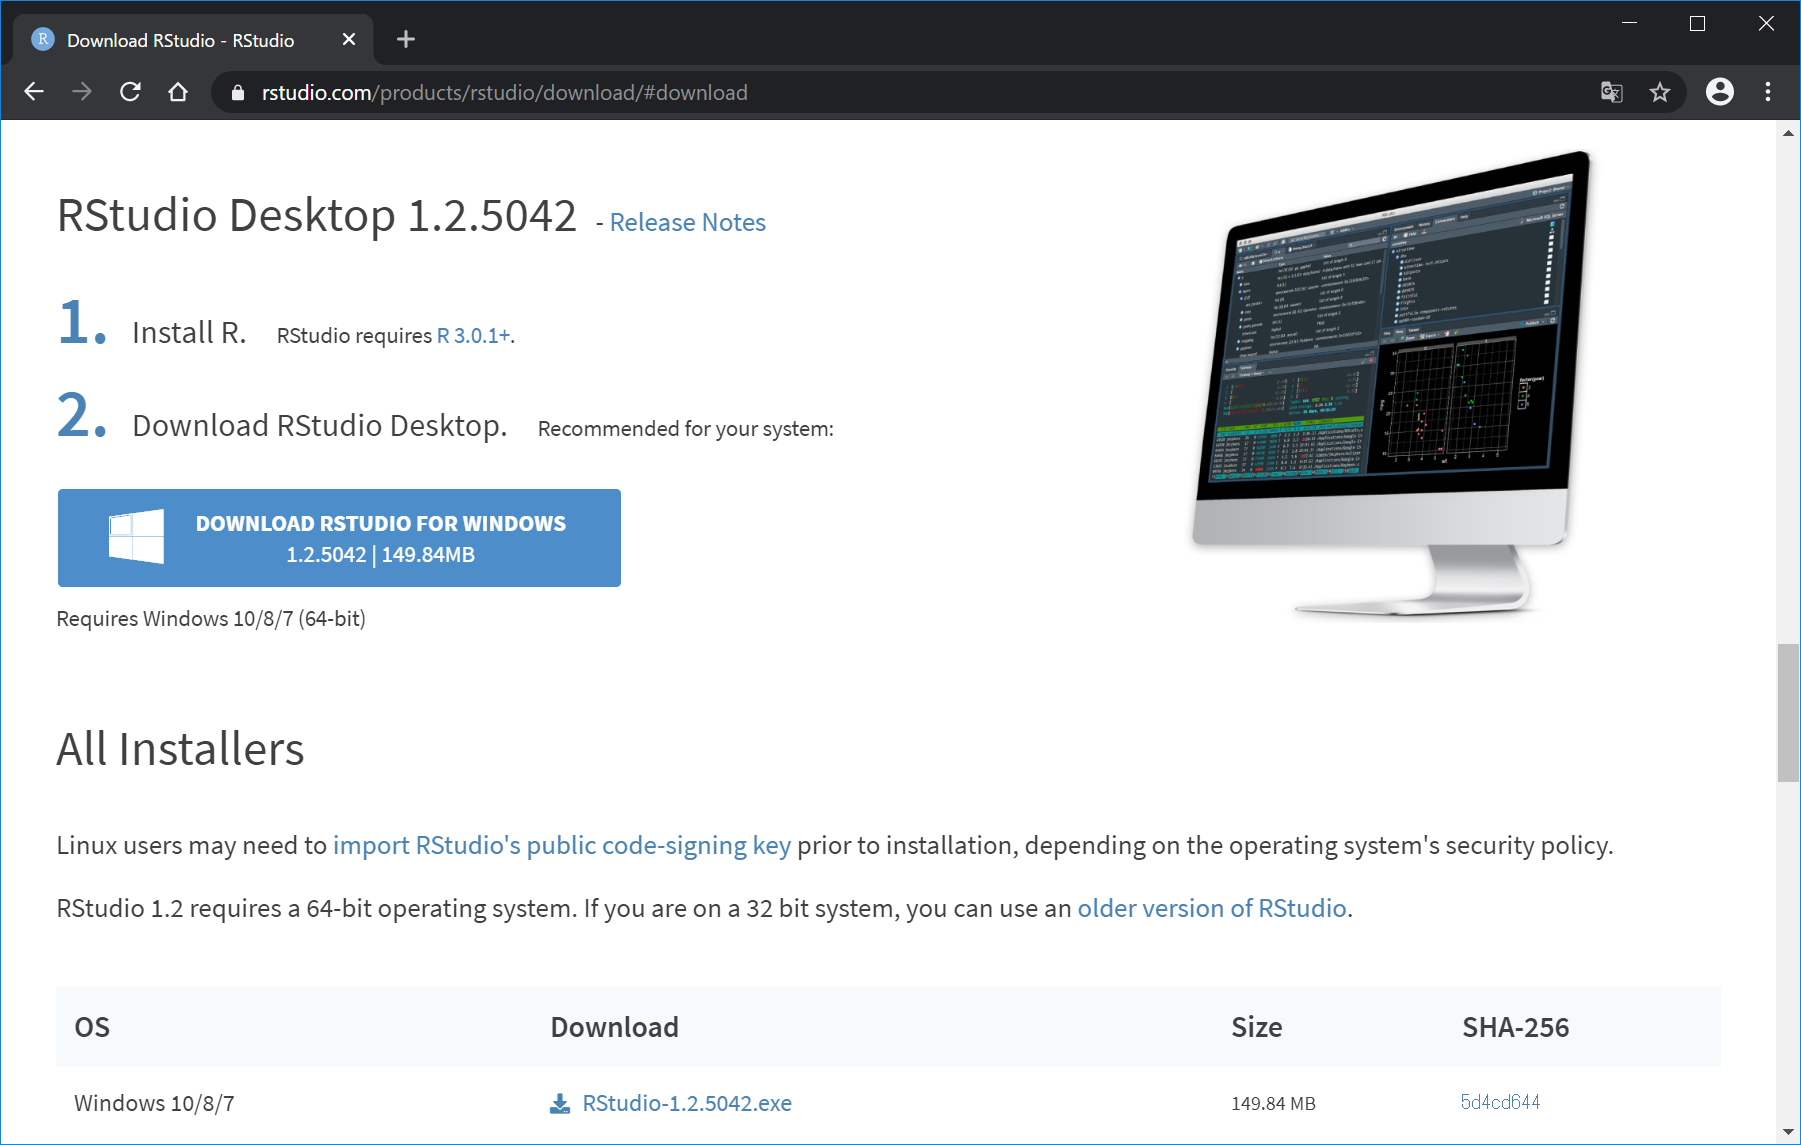View the site lock security info
The width and height of the screenshot is (1801, 1145).
[x=238, y=93]
